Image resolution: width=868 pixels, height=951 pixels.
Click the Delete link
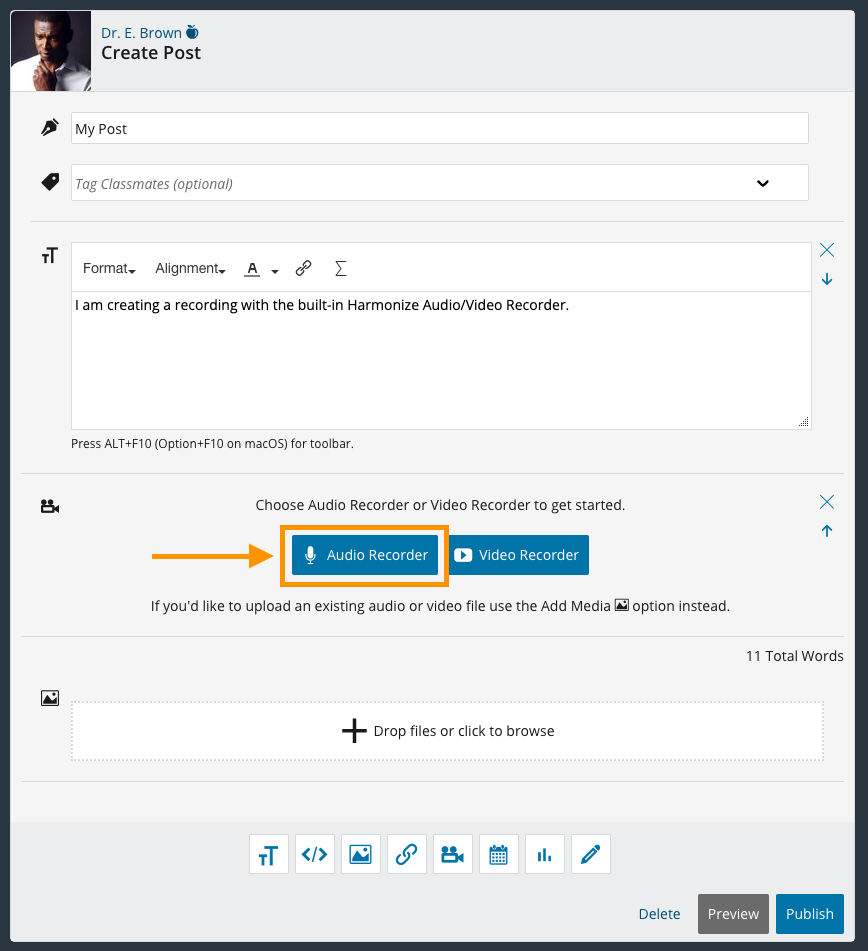[659, 914]
